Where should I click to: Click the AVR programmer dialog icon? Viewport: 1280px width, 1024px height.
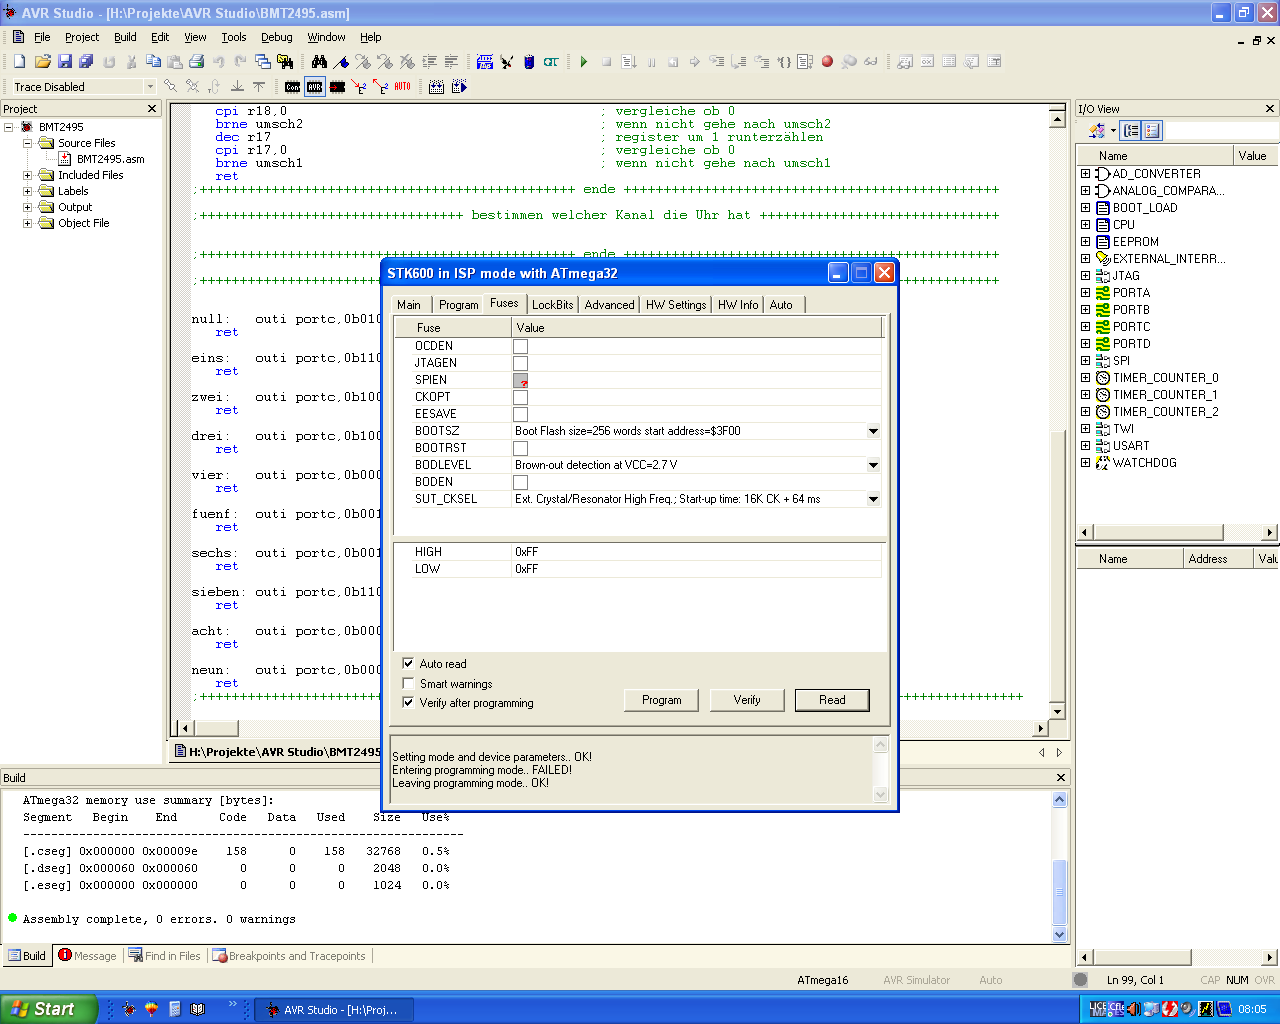(x=315, y=87)
